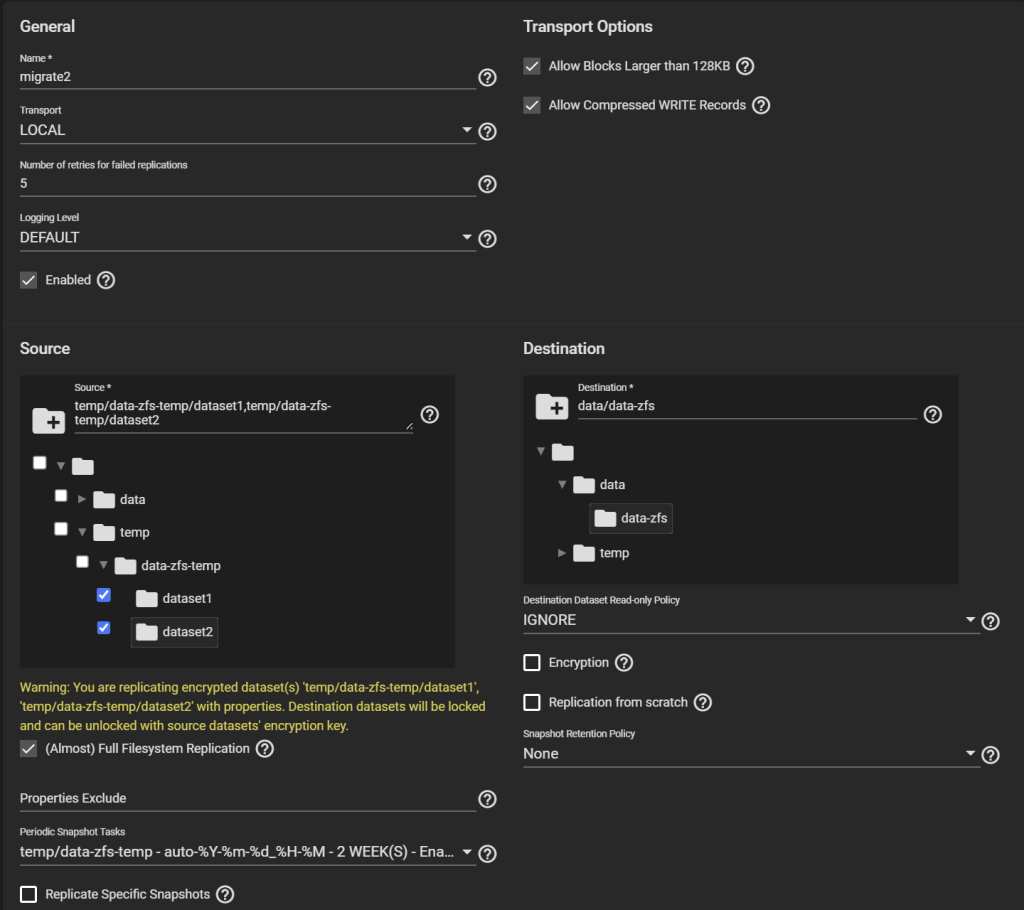The width and height of the screenshot is (1024, 910).
Task: Collapse the data-zfs-temp source folder
Action: pos(103,565)
